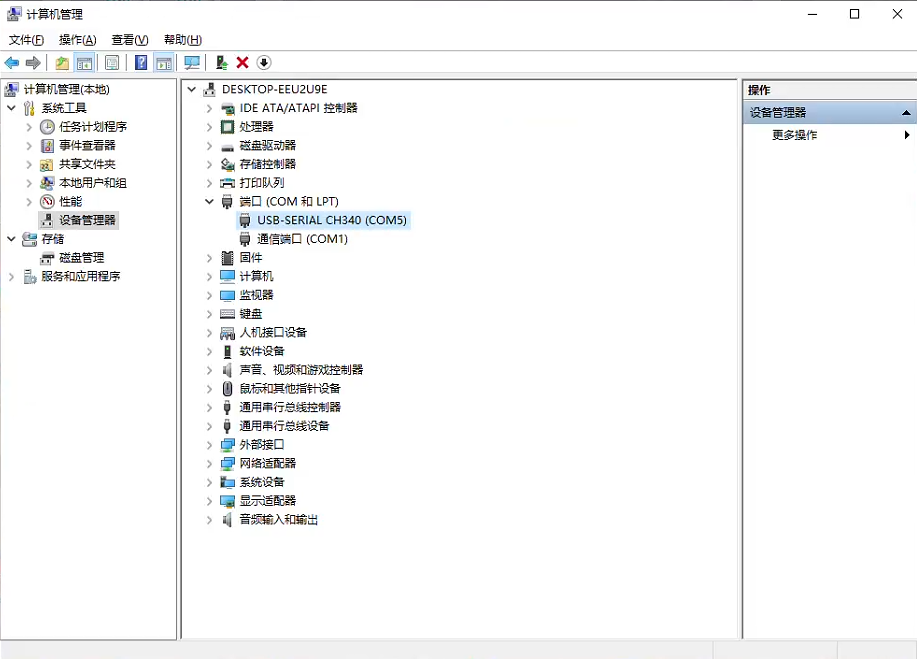Select 磁盘管理 in the left tree
The height and width of the screenshot is (659, 917).
tap(81, 258)
